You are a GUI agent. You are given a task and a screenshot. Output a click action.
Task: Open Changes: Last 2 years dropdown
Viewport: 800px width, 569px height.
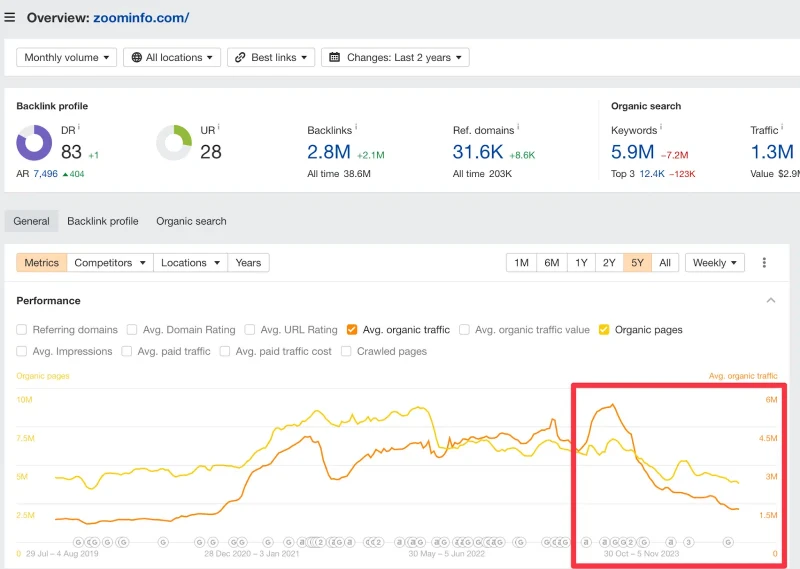[395, 57]
